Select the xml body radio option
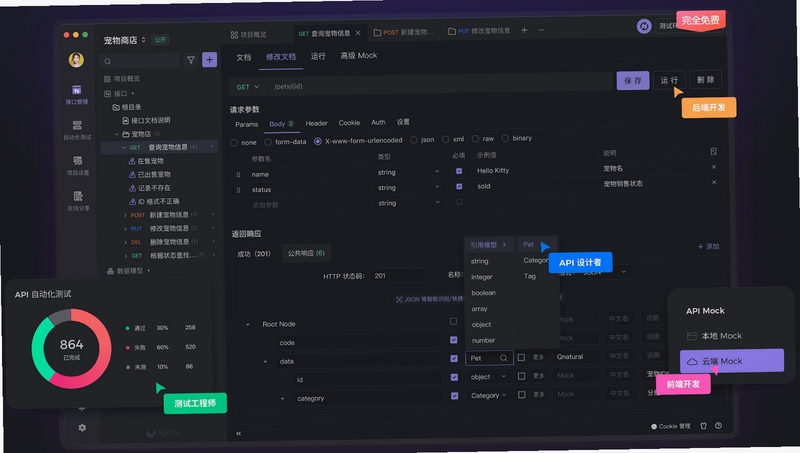The width and height of the screenshot is (800, 453). tap(445, 139)
